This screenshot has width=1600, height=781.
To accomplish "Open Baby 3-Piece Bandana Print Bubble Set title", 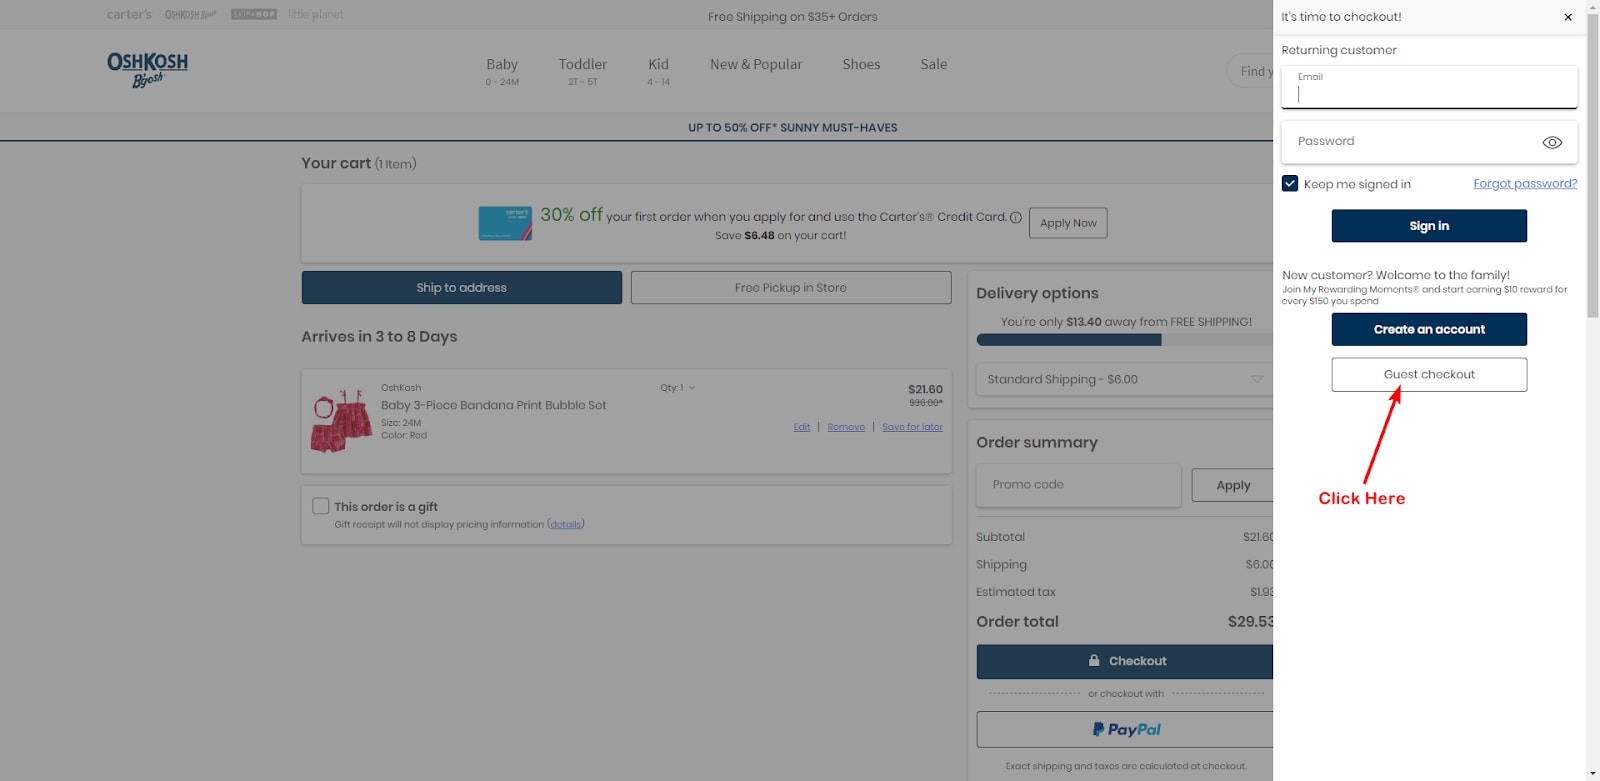I will pyautogui.click(x=494, y=405).
